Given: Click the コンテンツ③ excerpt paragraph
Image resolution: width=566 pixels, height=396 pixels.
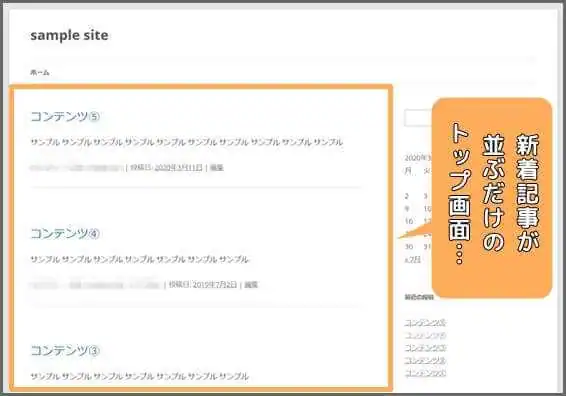Looking at the screenshot, I should click(x=139, y=376).
